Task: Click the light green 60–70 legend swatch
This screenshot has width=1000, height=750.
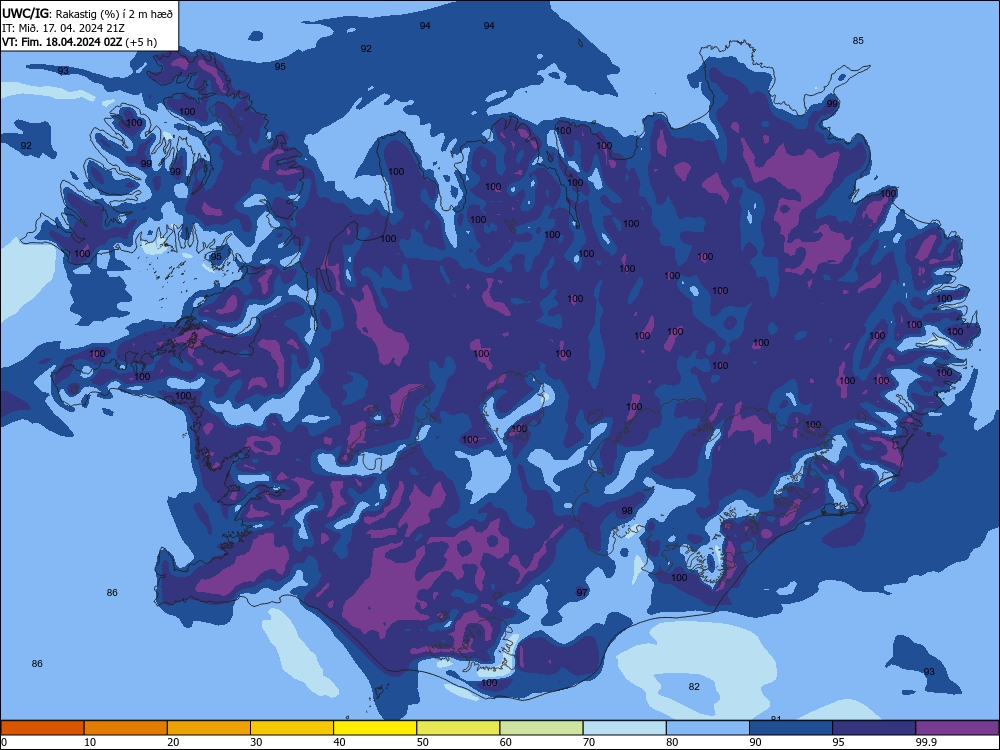Action: [541, 728]
